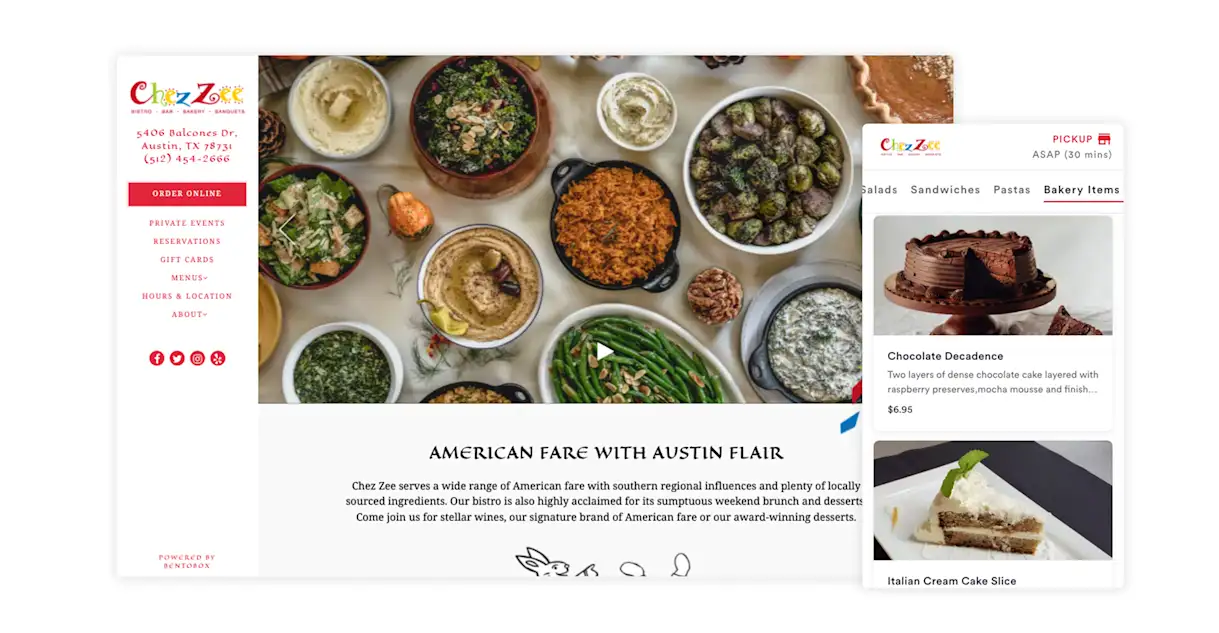
Task: Click the Chez Zee sidebar logo
Action: click(x=187, y=97)
